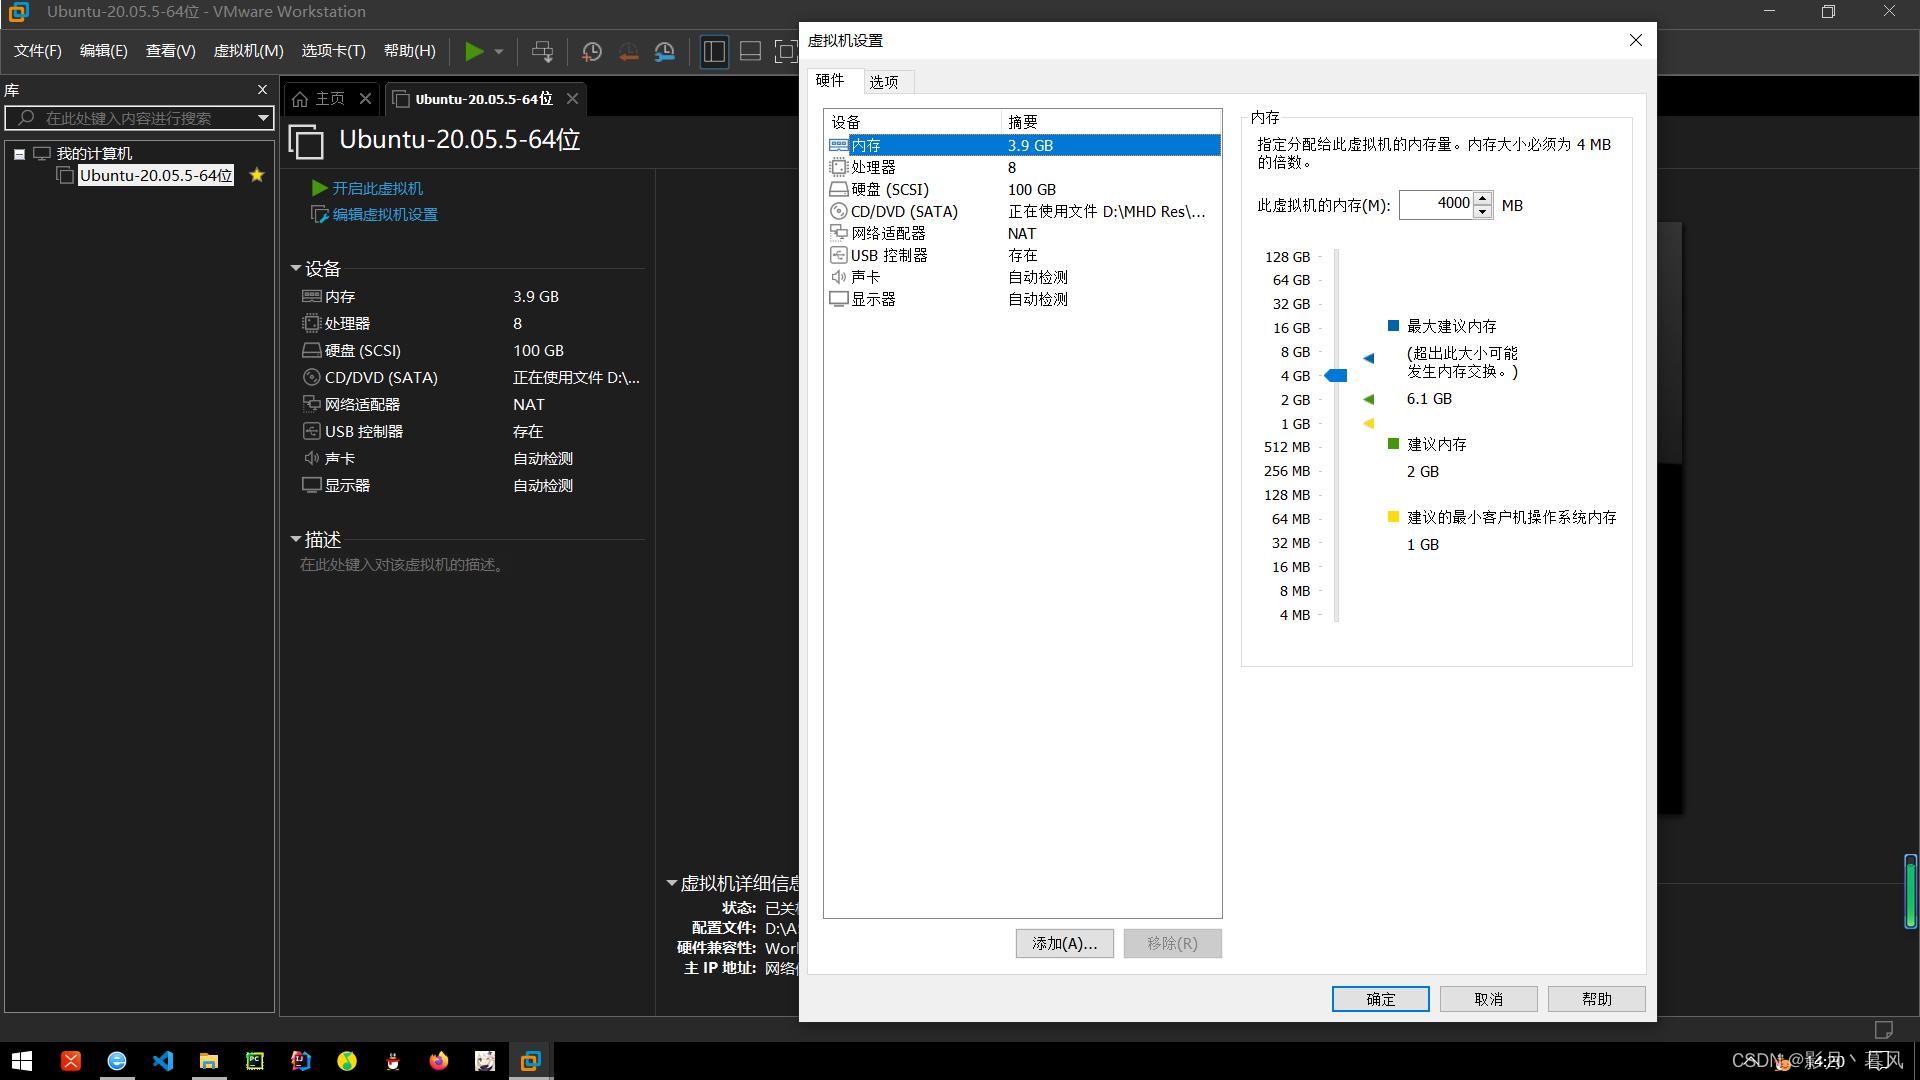This screenshot has height=1080, width=1920.
Task: Select 处理器 in the device list
Action: 873,167
